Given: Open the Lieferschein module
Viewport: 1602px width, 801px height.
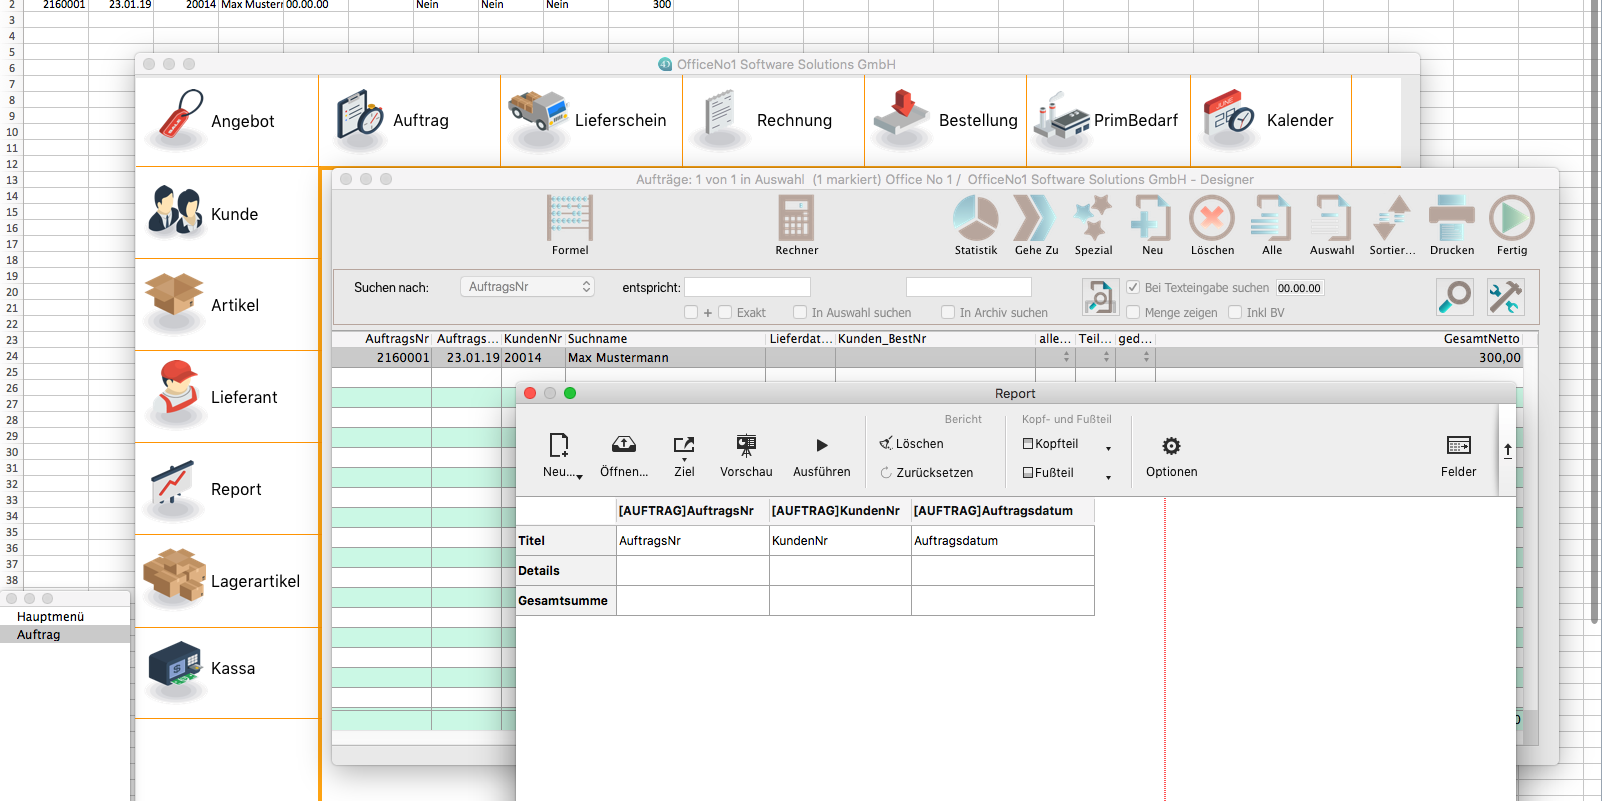Looking at the screenshot, I should [591, 120].
